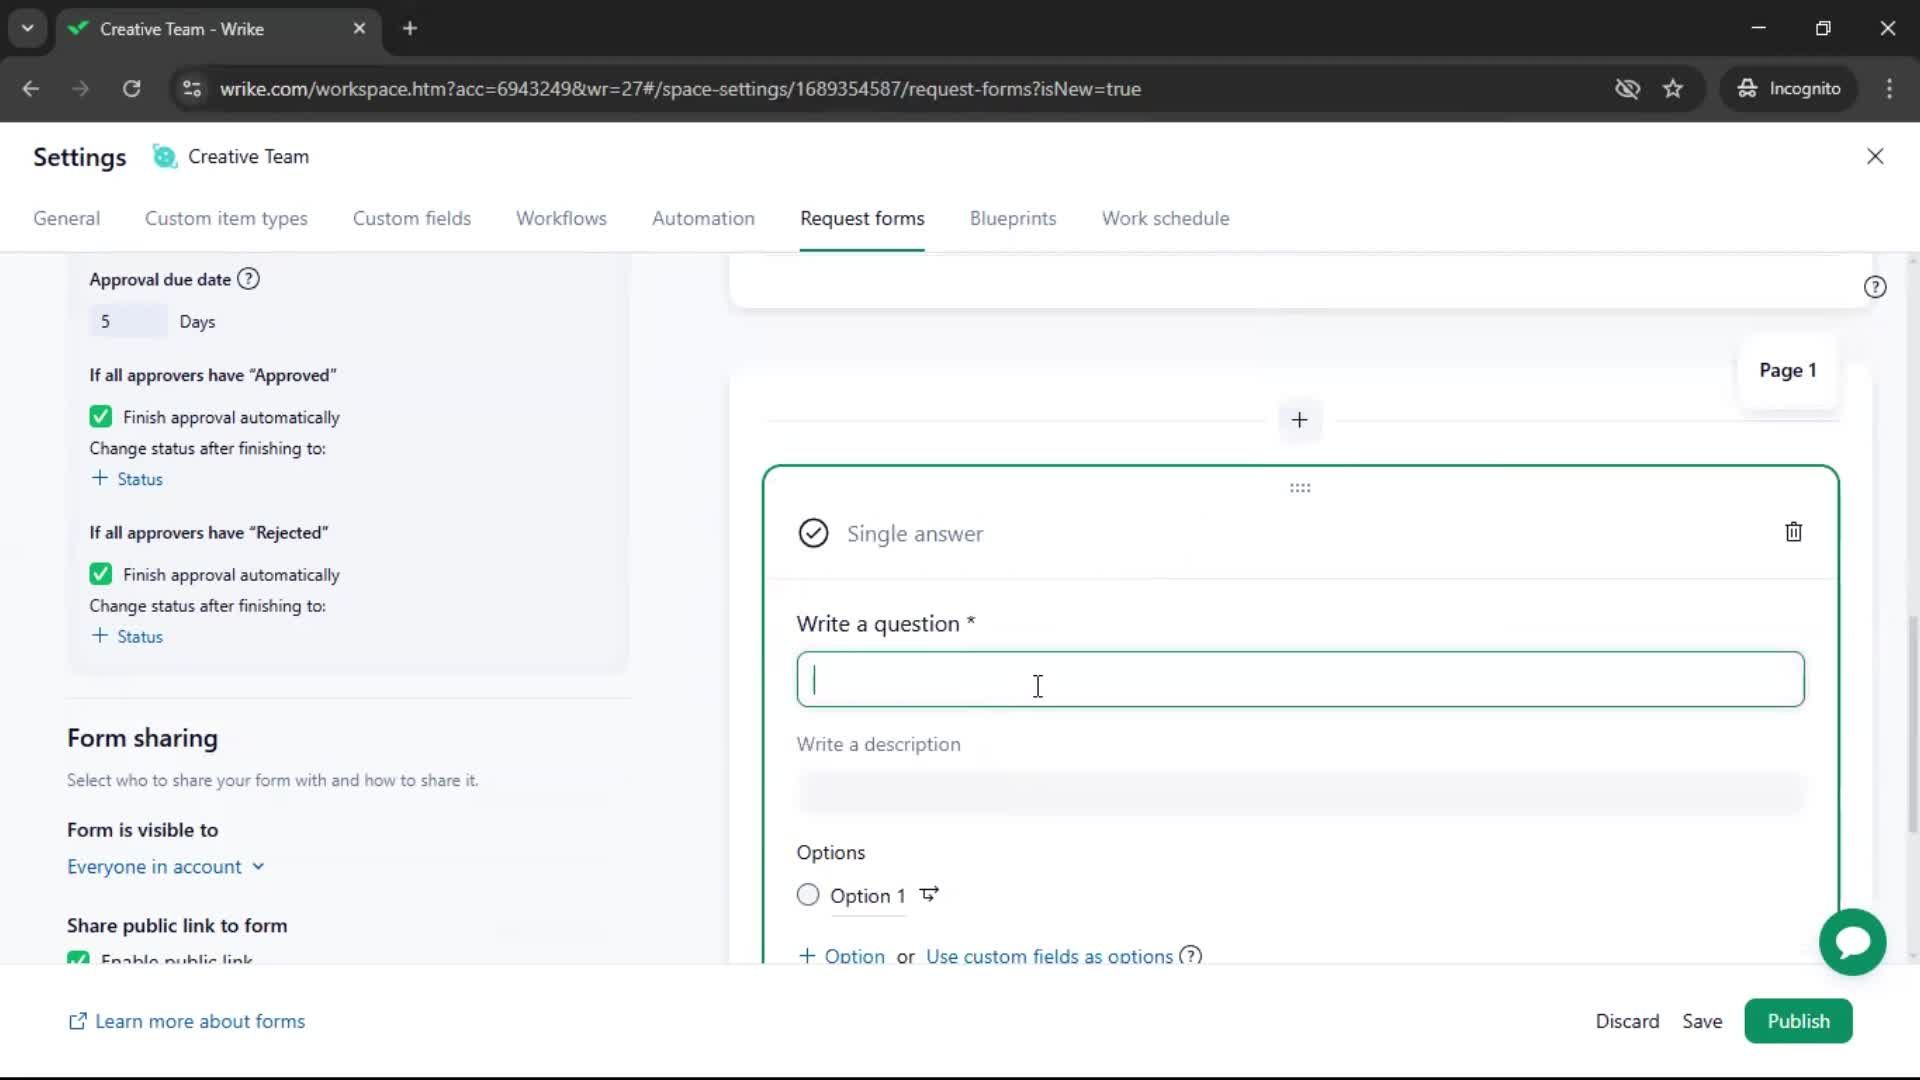Click the Single answer question type label
The width and height of the screenshot is (1920, 1080).
tap(914, 534)
